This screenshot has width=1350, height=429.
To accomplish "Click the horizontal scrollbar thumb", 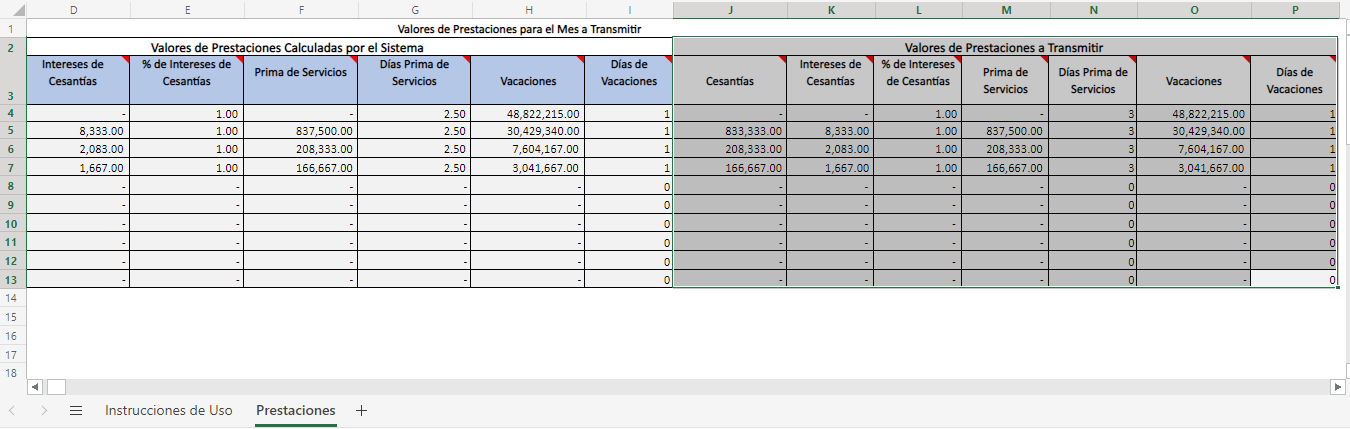I will click(56, 386).
